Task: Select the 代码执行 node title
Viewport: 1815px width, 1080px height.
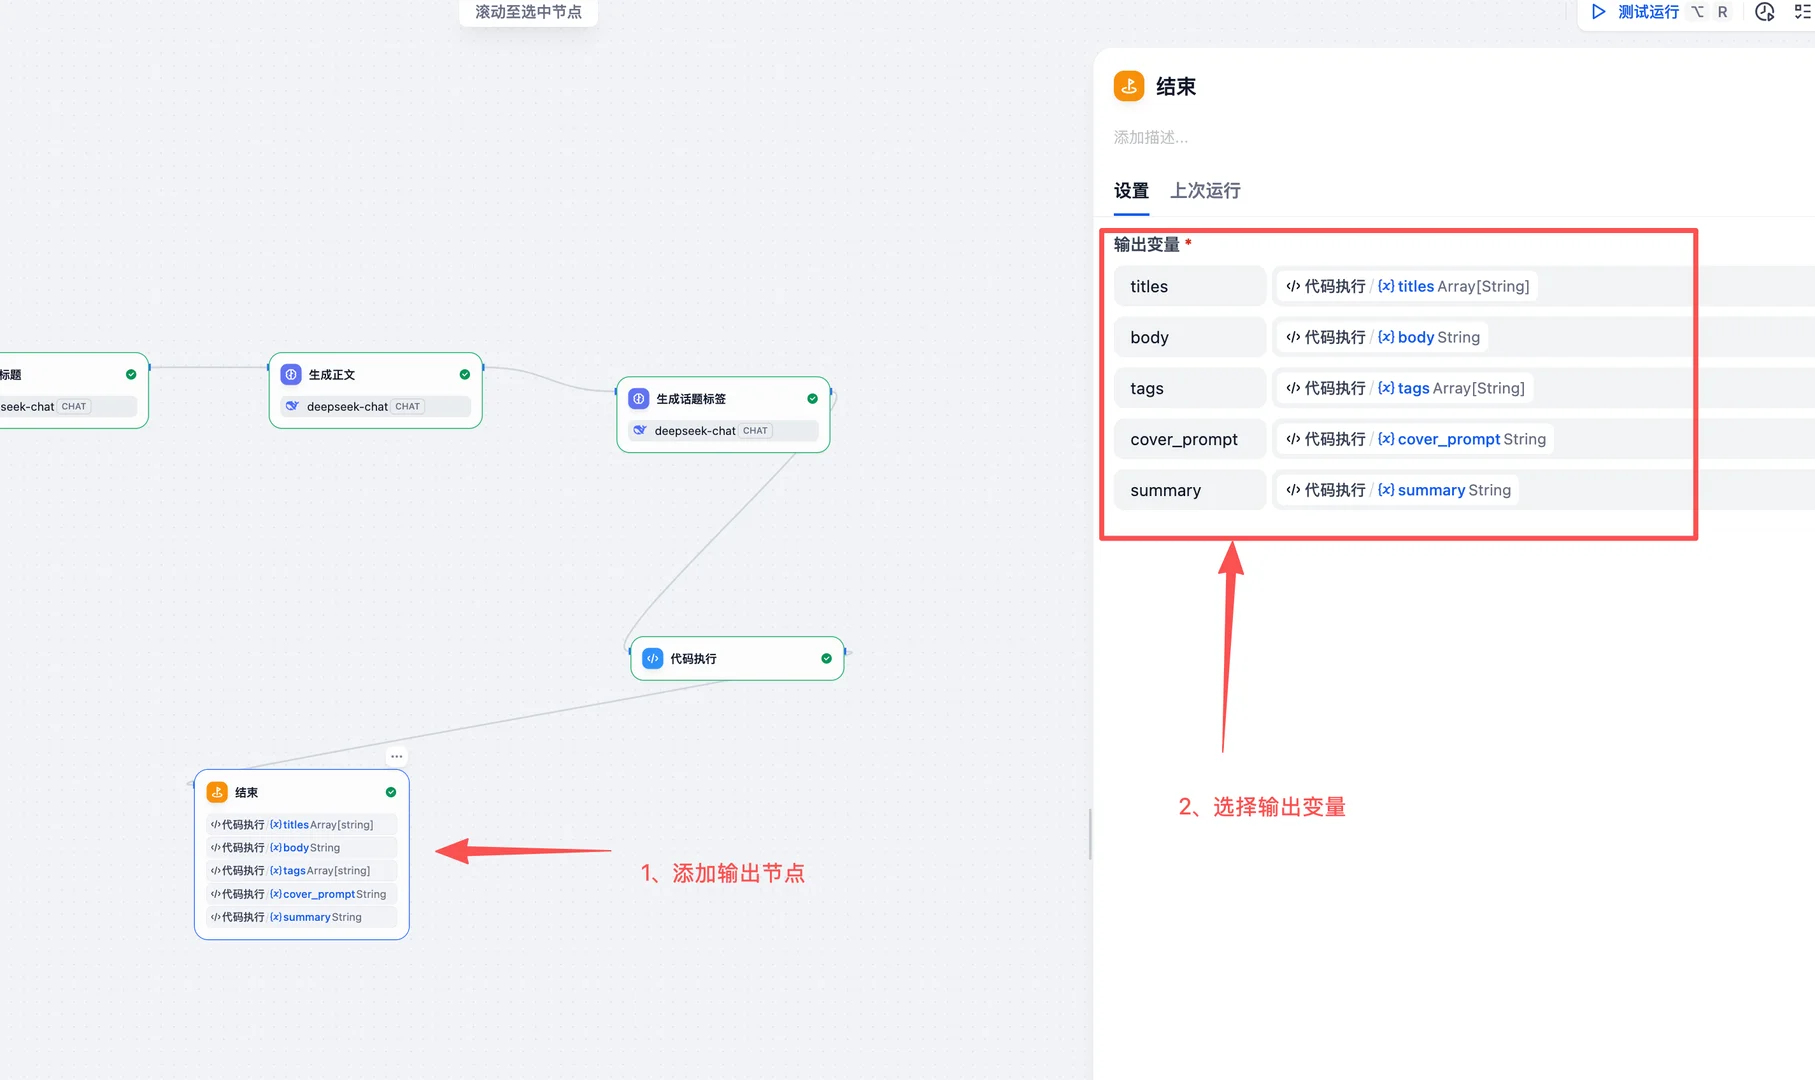Action: coord(693,658)
